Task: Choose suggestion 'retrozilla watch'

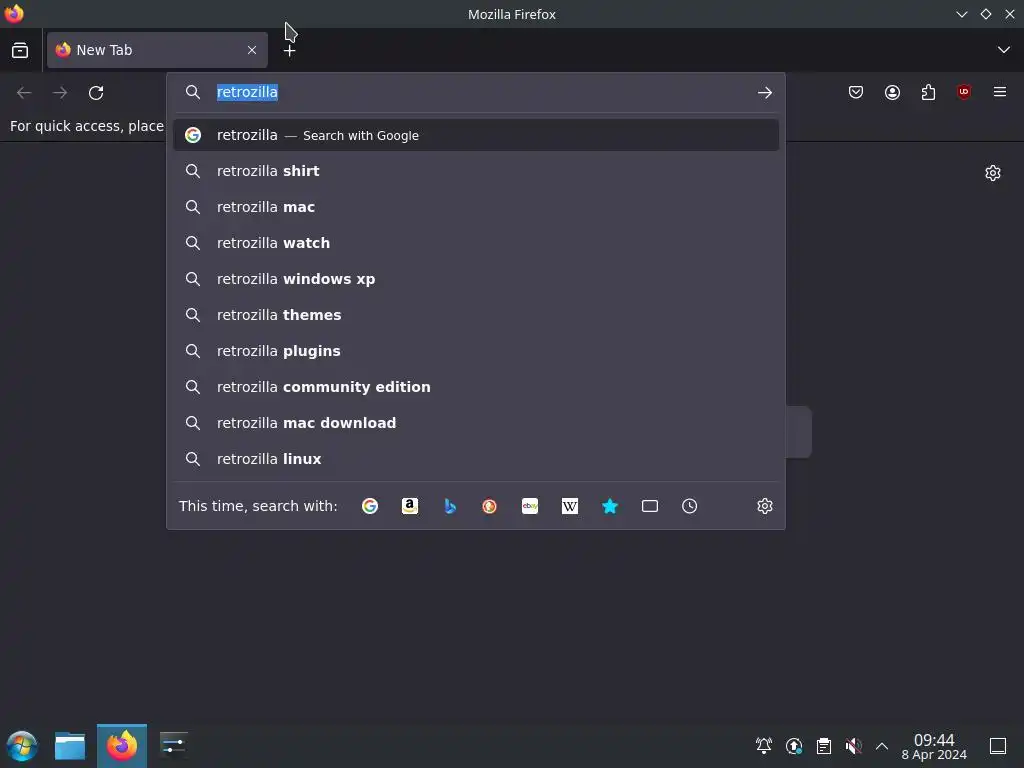Action: [x=475, y=243]
